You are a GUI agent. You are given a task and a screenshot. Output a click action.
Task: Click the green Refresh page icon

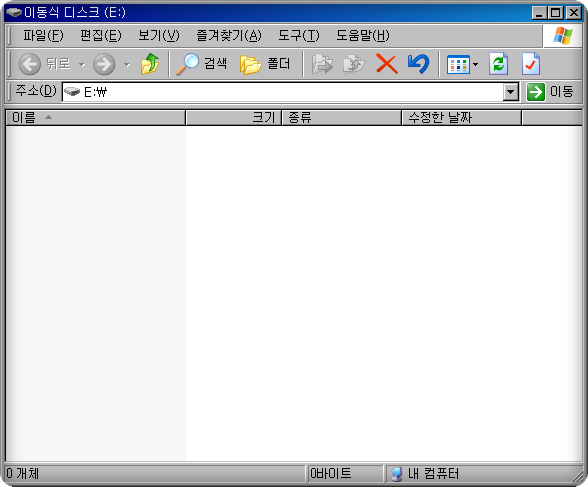[498, 64]
